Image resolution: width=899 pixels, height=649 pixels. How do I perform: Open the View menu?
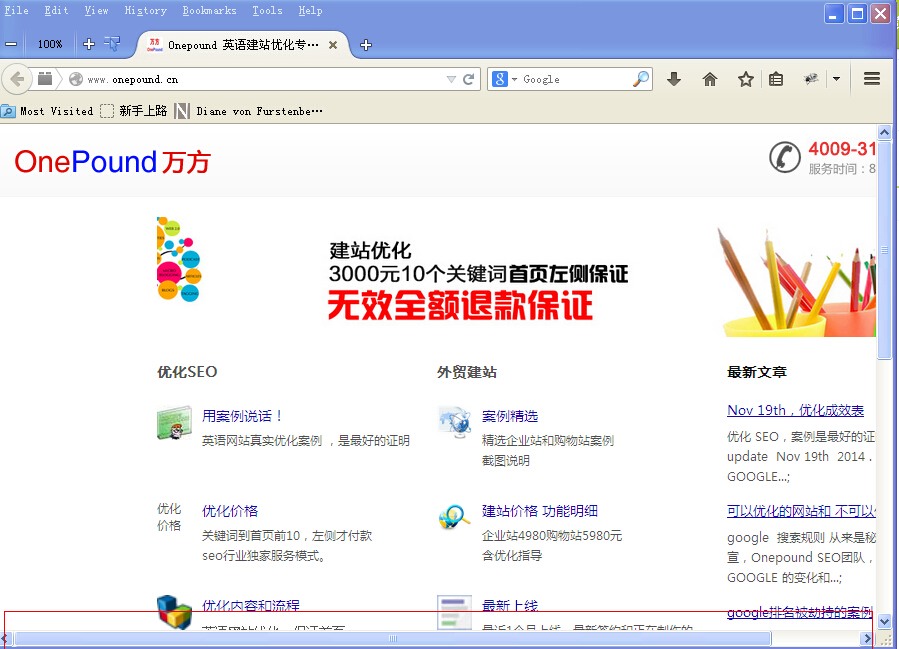click(96, 10)
